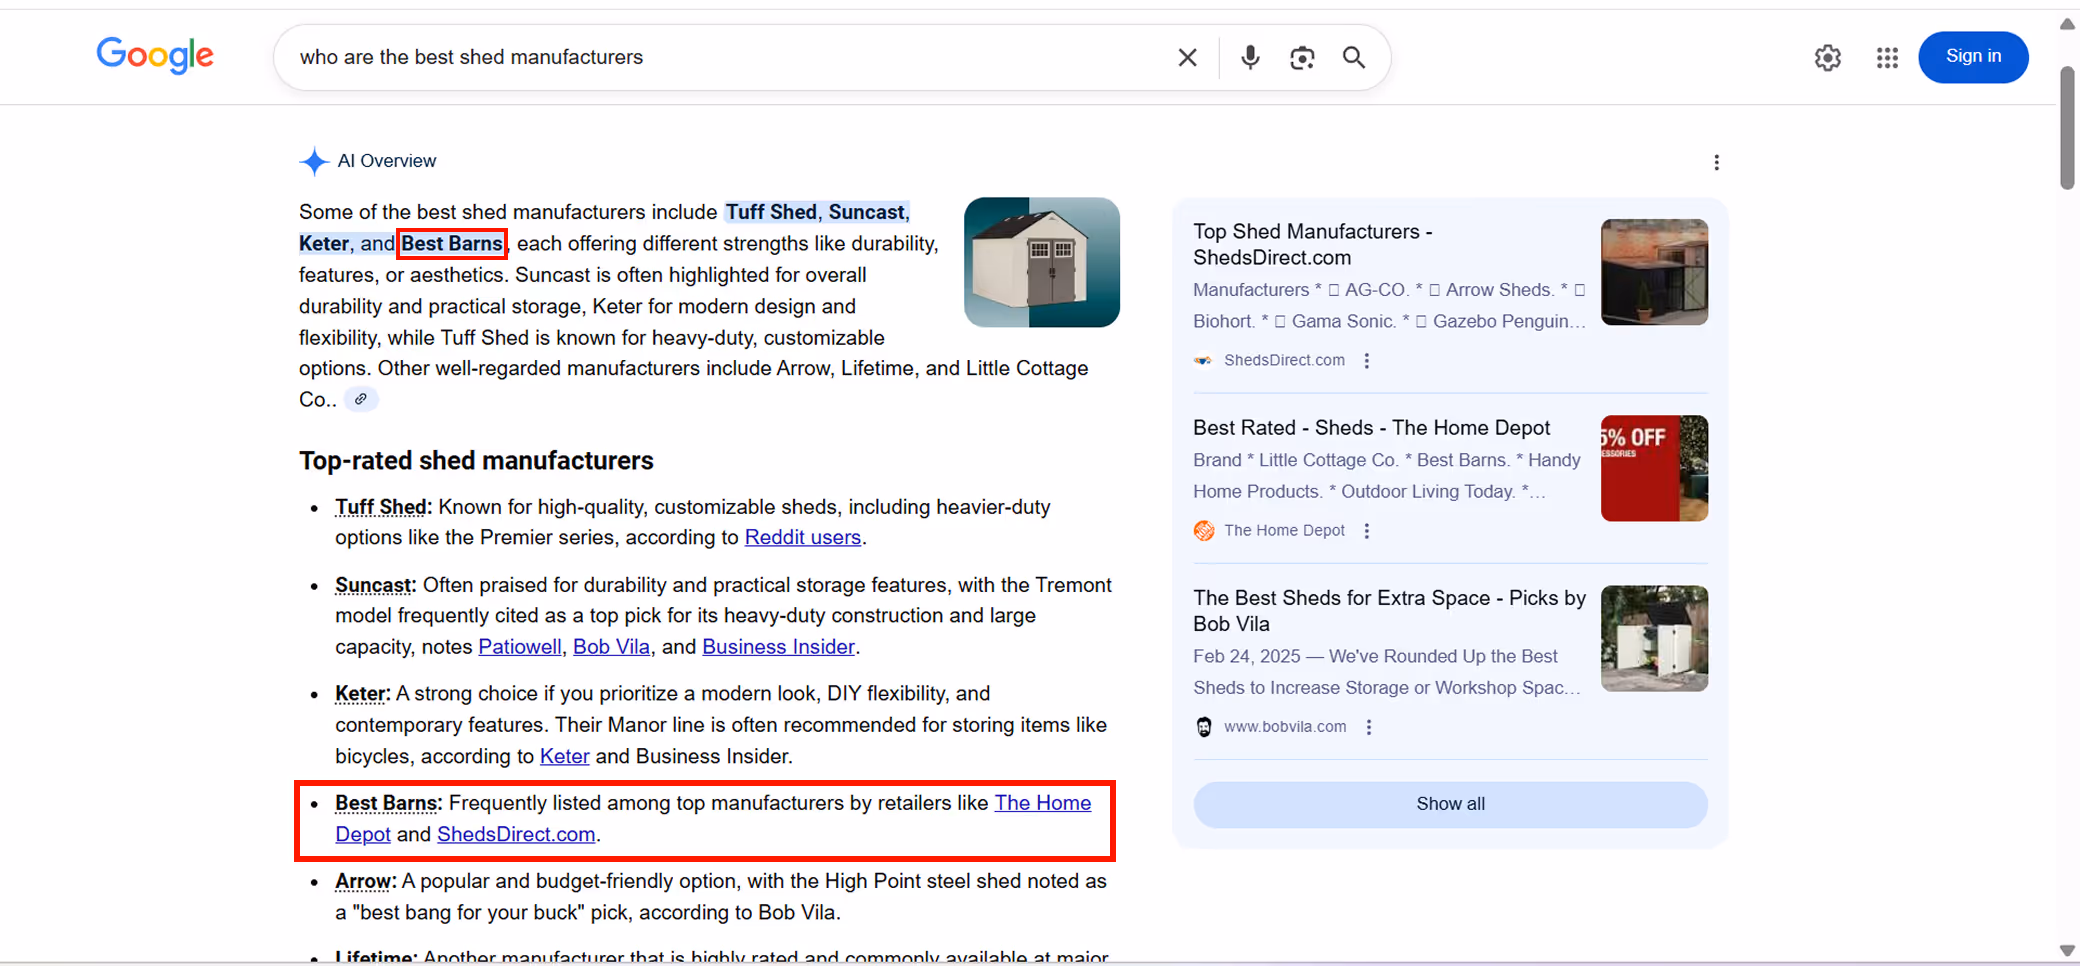Open Top Shed Manufacturers - ShedsDirect.com result
The width and height of the screenshot is (2080, 966).
click(1313, 244)
